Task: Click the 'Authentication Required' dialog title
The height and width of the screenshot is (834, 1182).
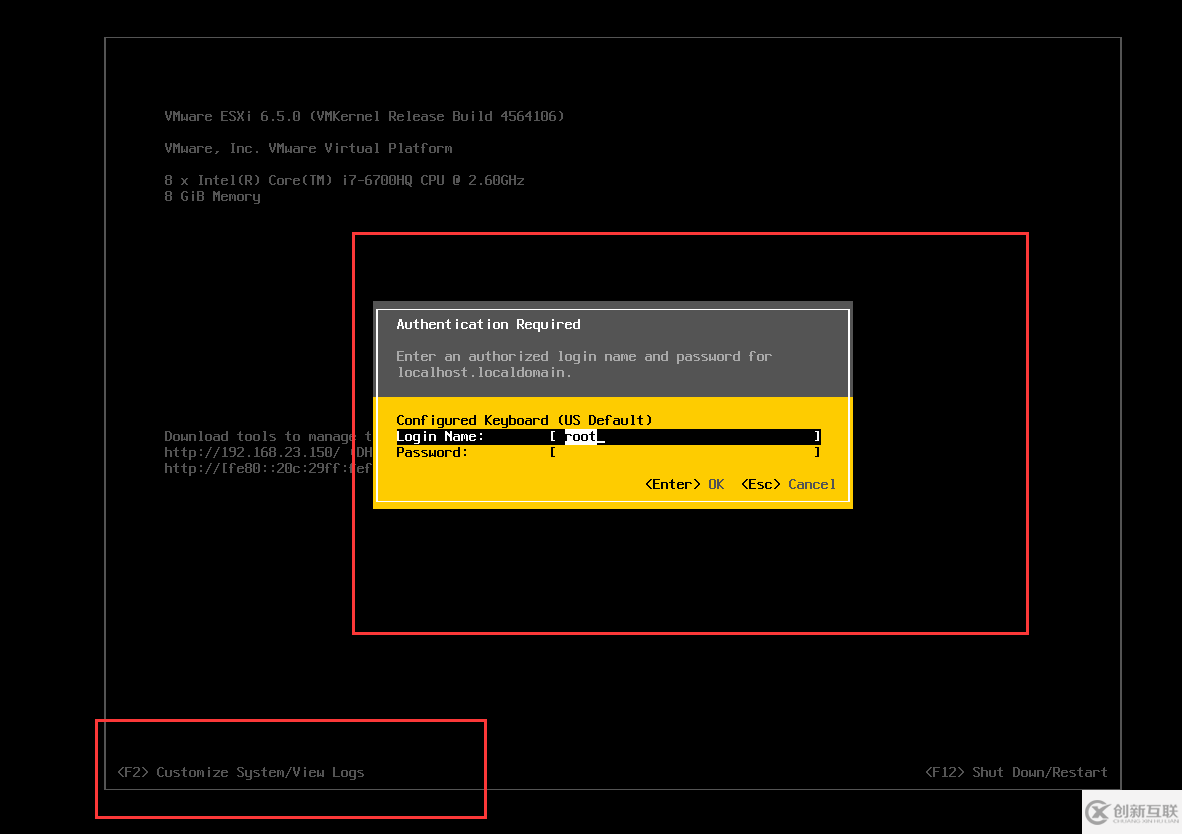Action: click(x=488, y=324)
